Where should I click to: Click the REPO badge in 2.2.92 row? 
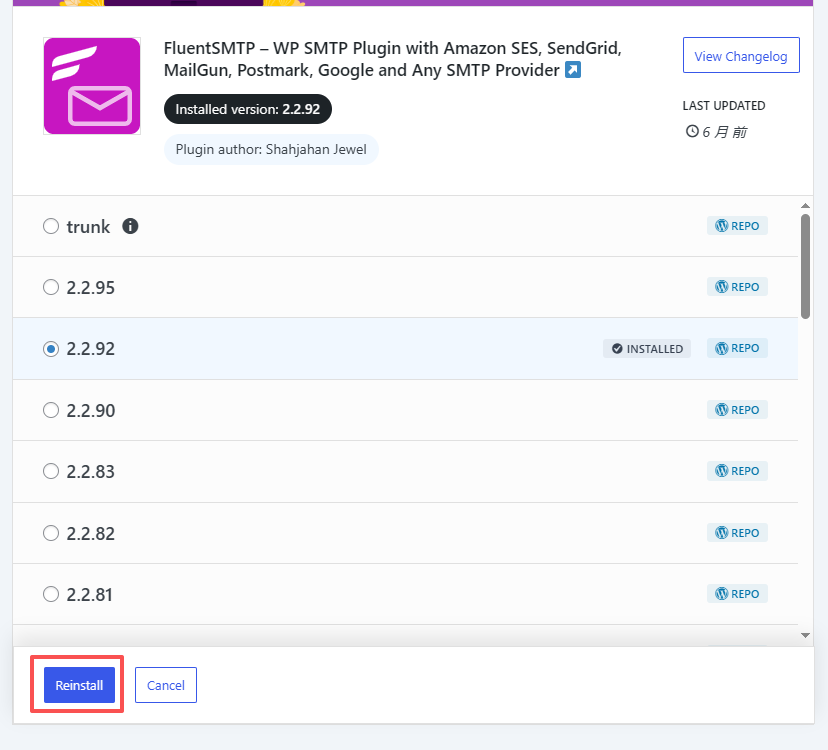737,348
